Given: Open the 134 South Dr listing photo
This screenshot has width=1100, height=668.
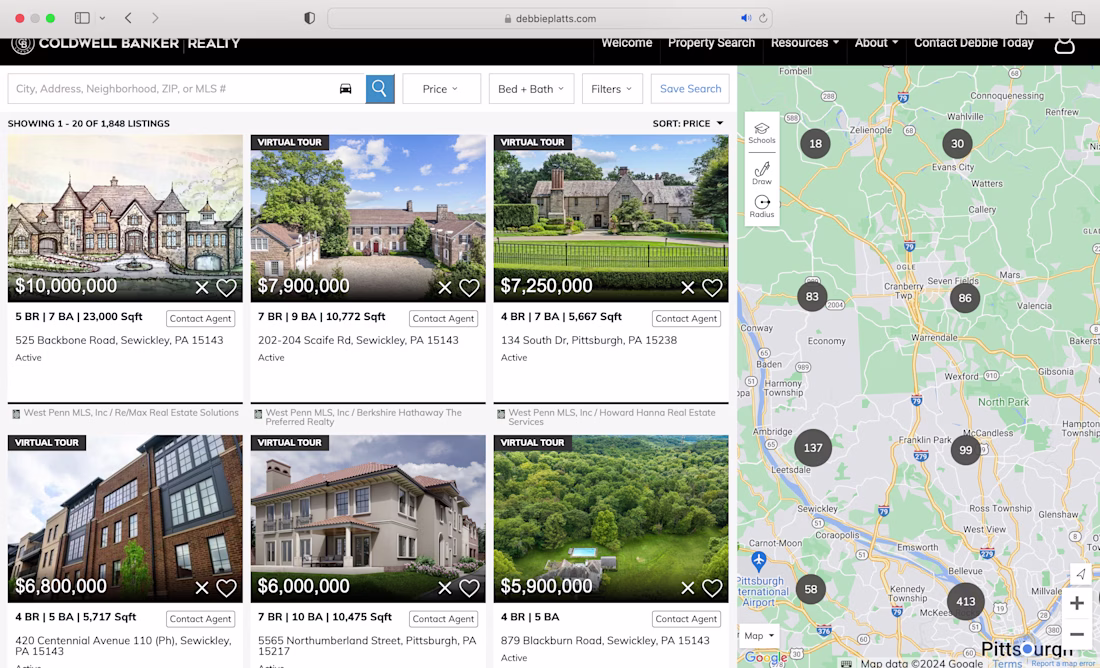Looking at the screenshot, I should [611, 218].
